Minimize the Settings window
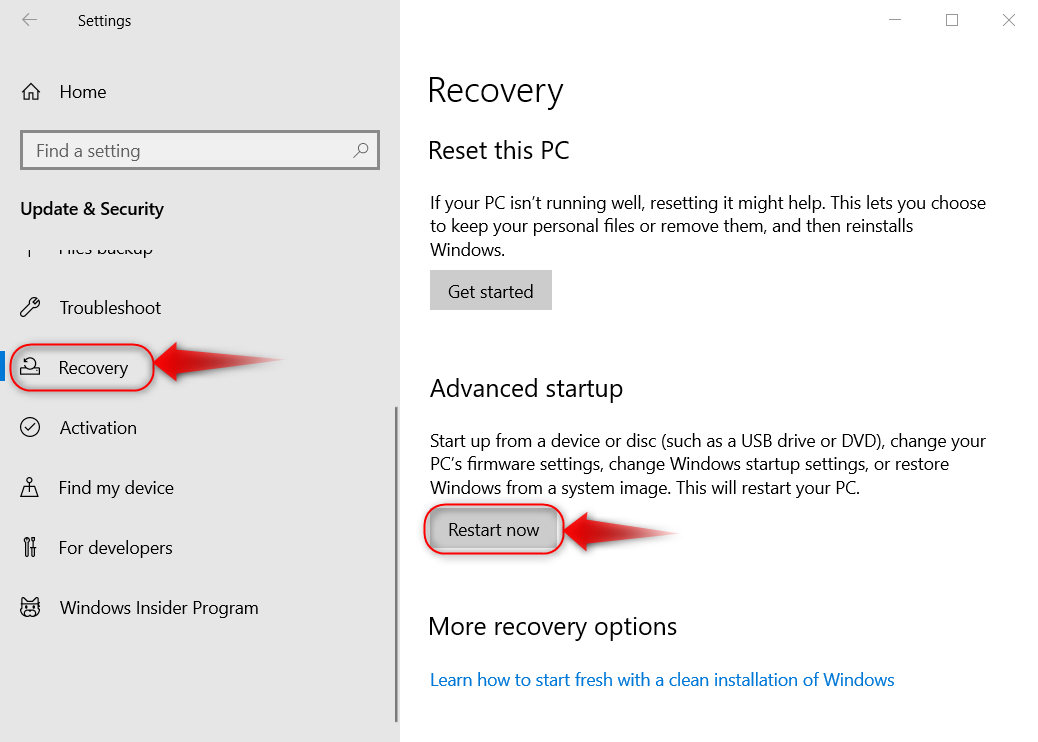Viewport: 1038px width, 742px height. 894,20
